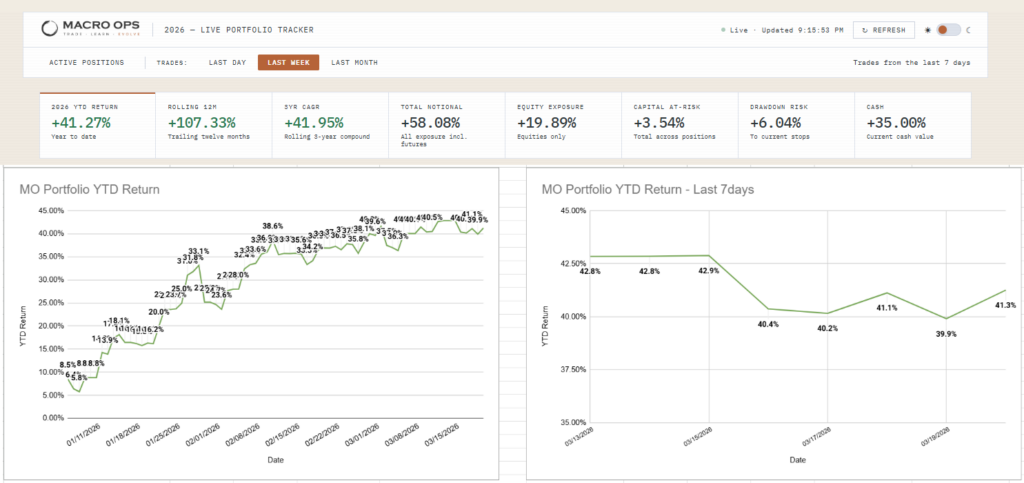Click the Equity Exposure stat card
This screenshot has height=483, width=1024.
(563, 125)
